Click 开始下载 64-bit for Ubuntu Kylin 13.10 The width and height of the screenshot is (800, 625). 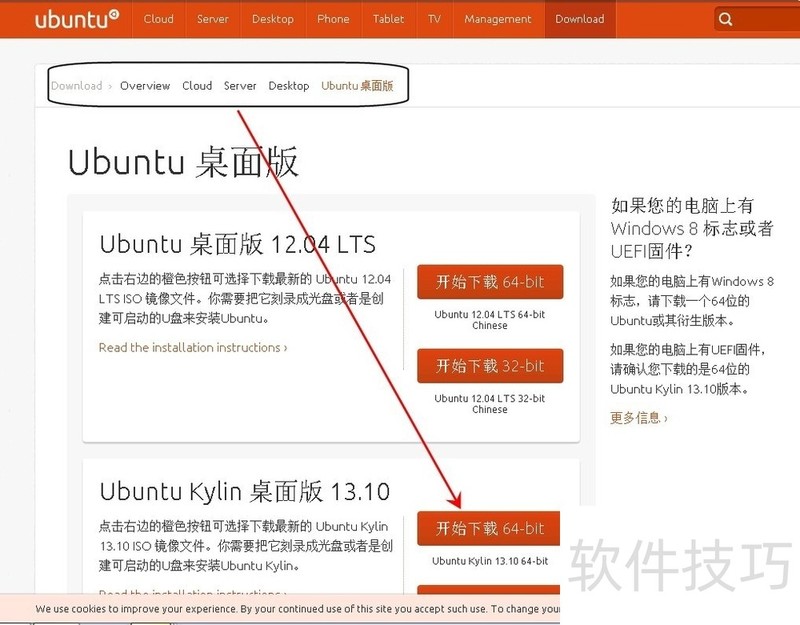(x=489, y=528)
